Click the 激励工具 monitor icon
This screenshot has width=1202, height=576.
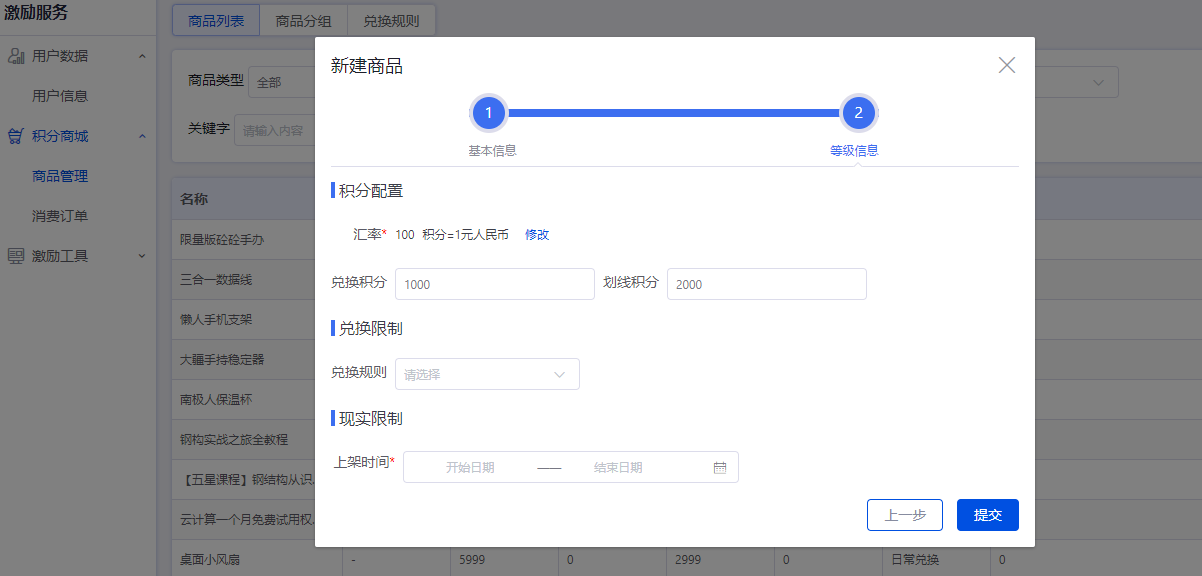16,256
